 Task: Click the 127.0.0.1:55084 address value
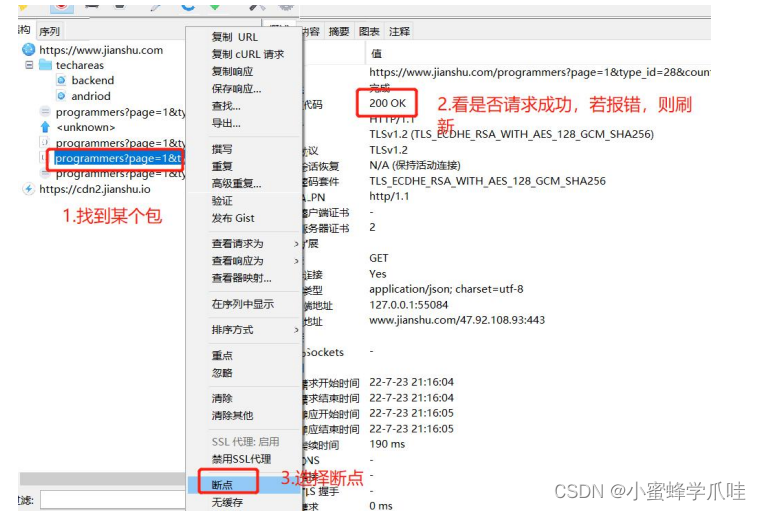tap(409, 305)
